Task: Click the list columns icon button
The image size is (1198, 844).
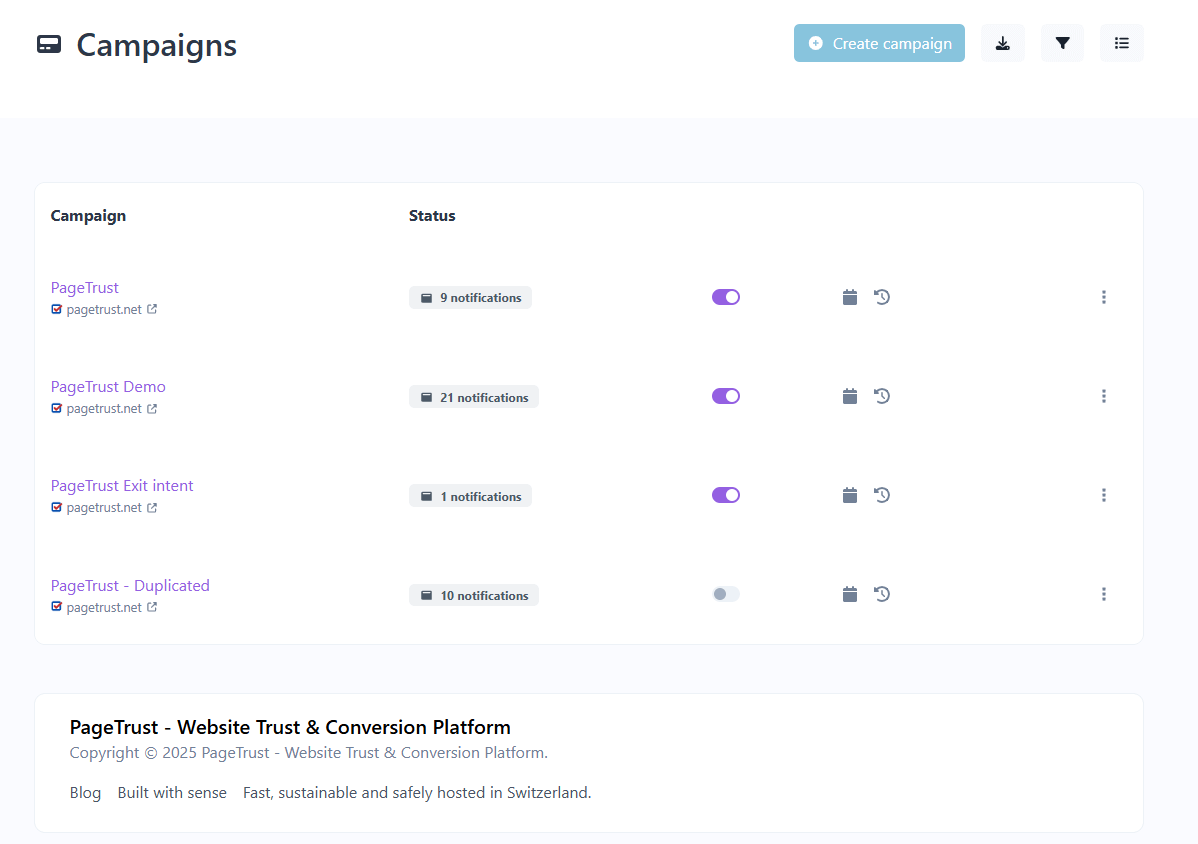Action: 1121,43
